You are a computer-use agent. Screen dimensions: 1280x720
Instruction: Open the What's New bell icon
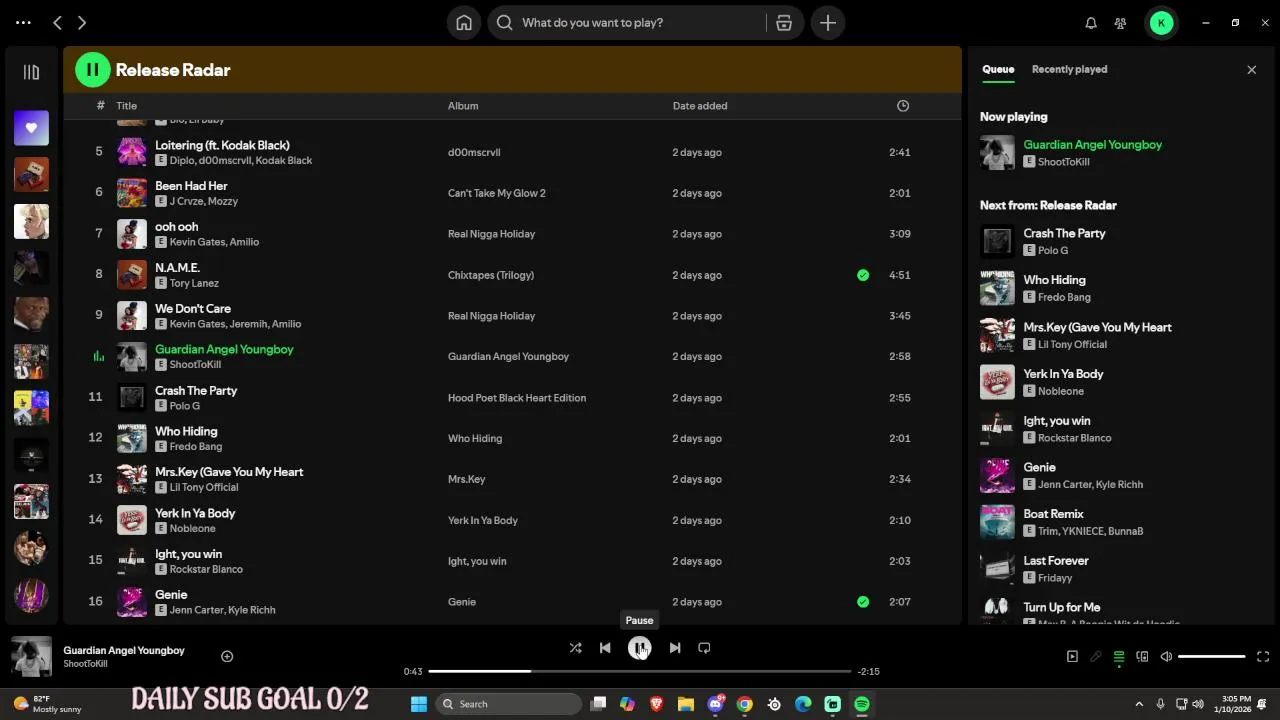click(x=1091, y=23)
